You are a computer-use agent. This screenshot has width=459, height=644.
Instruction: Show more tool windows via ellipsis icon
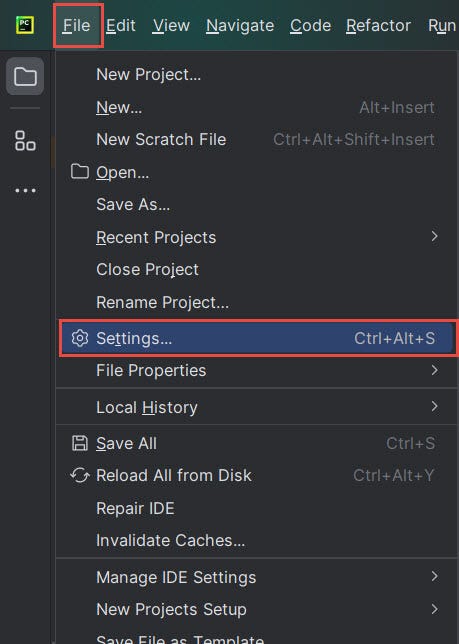point(25,191)
